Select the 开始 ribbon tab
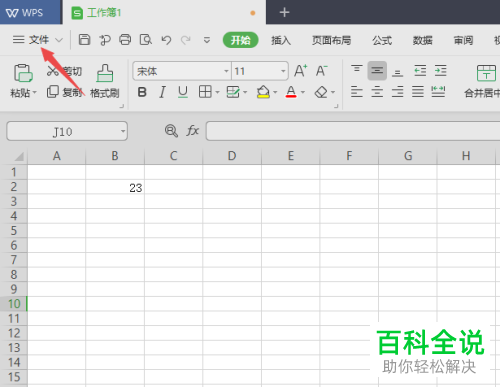500x387 pixels. [240, 40]
